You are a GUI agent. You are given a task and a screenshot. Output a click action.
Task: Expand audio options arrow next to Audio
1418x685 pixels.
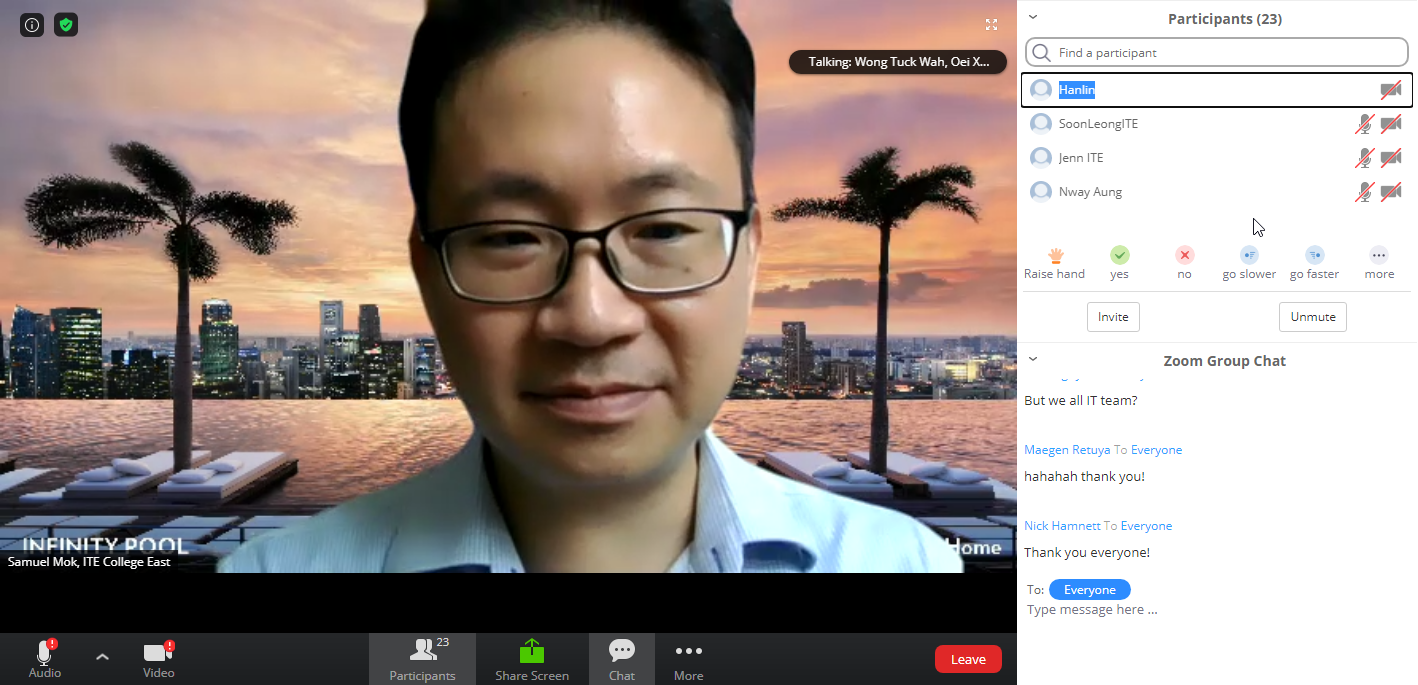pyautogui.click(x=102, y=657)
